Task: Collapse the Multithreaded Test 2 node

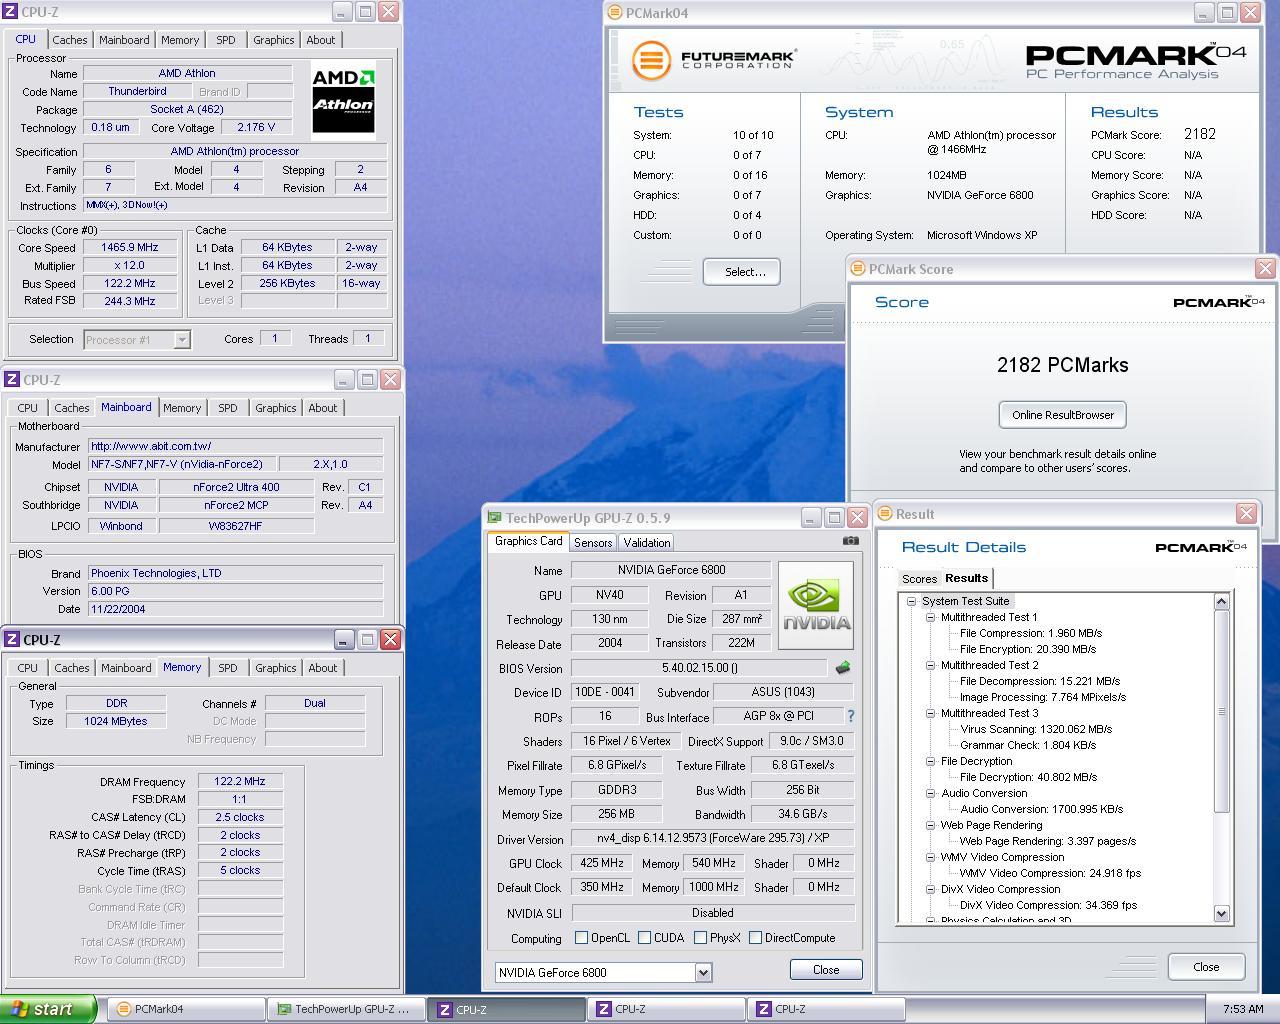Action: [x=930, y=665]
